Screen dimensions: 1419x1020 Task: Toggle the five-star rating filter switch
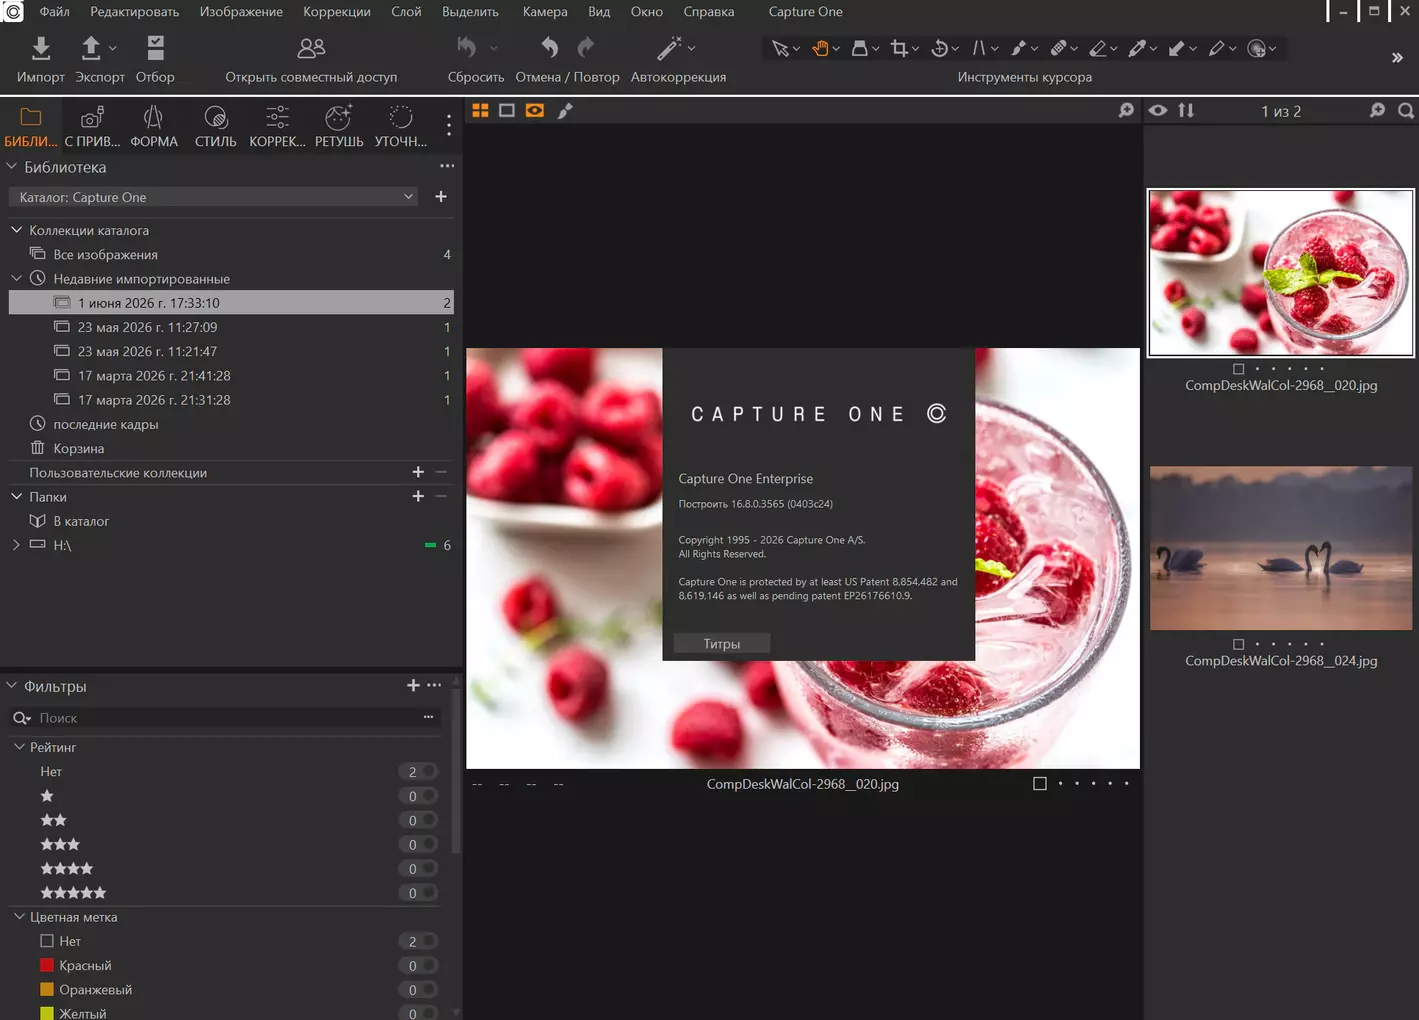[x=419, y=893]
